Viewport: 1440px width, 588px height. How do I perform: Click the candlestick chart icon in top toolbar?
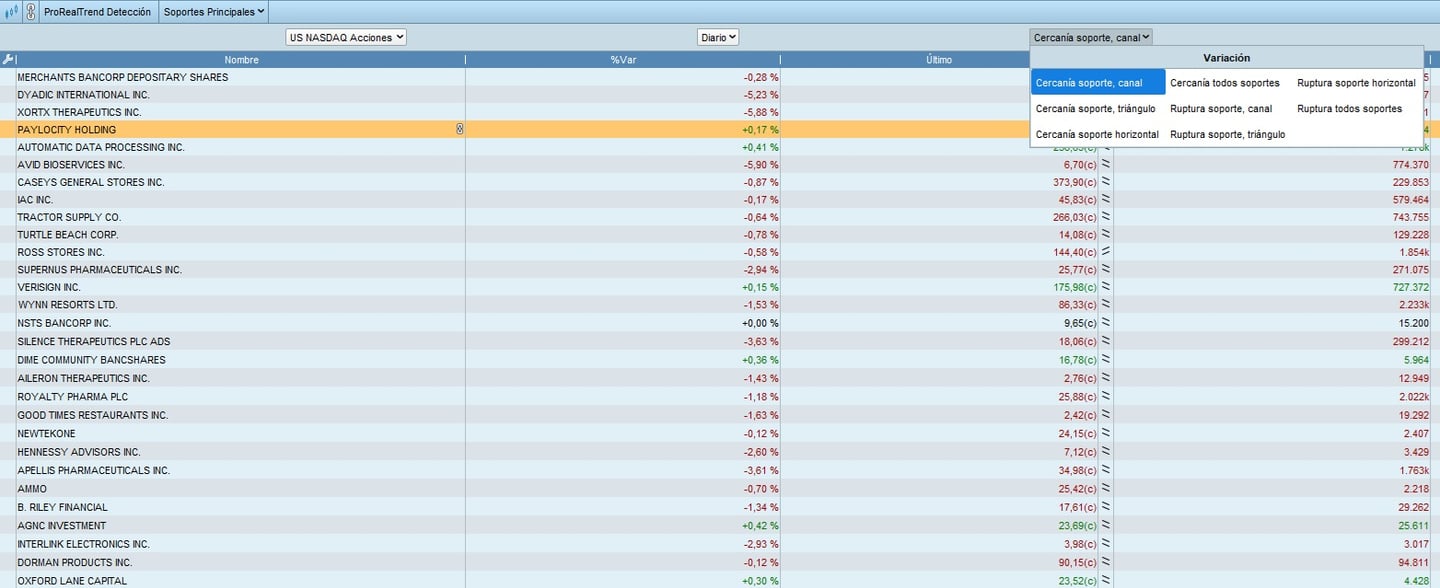pos(12,12)
